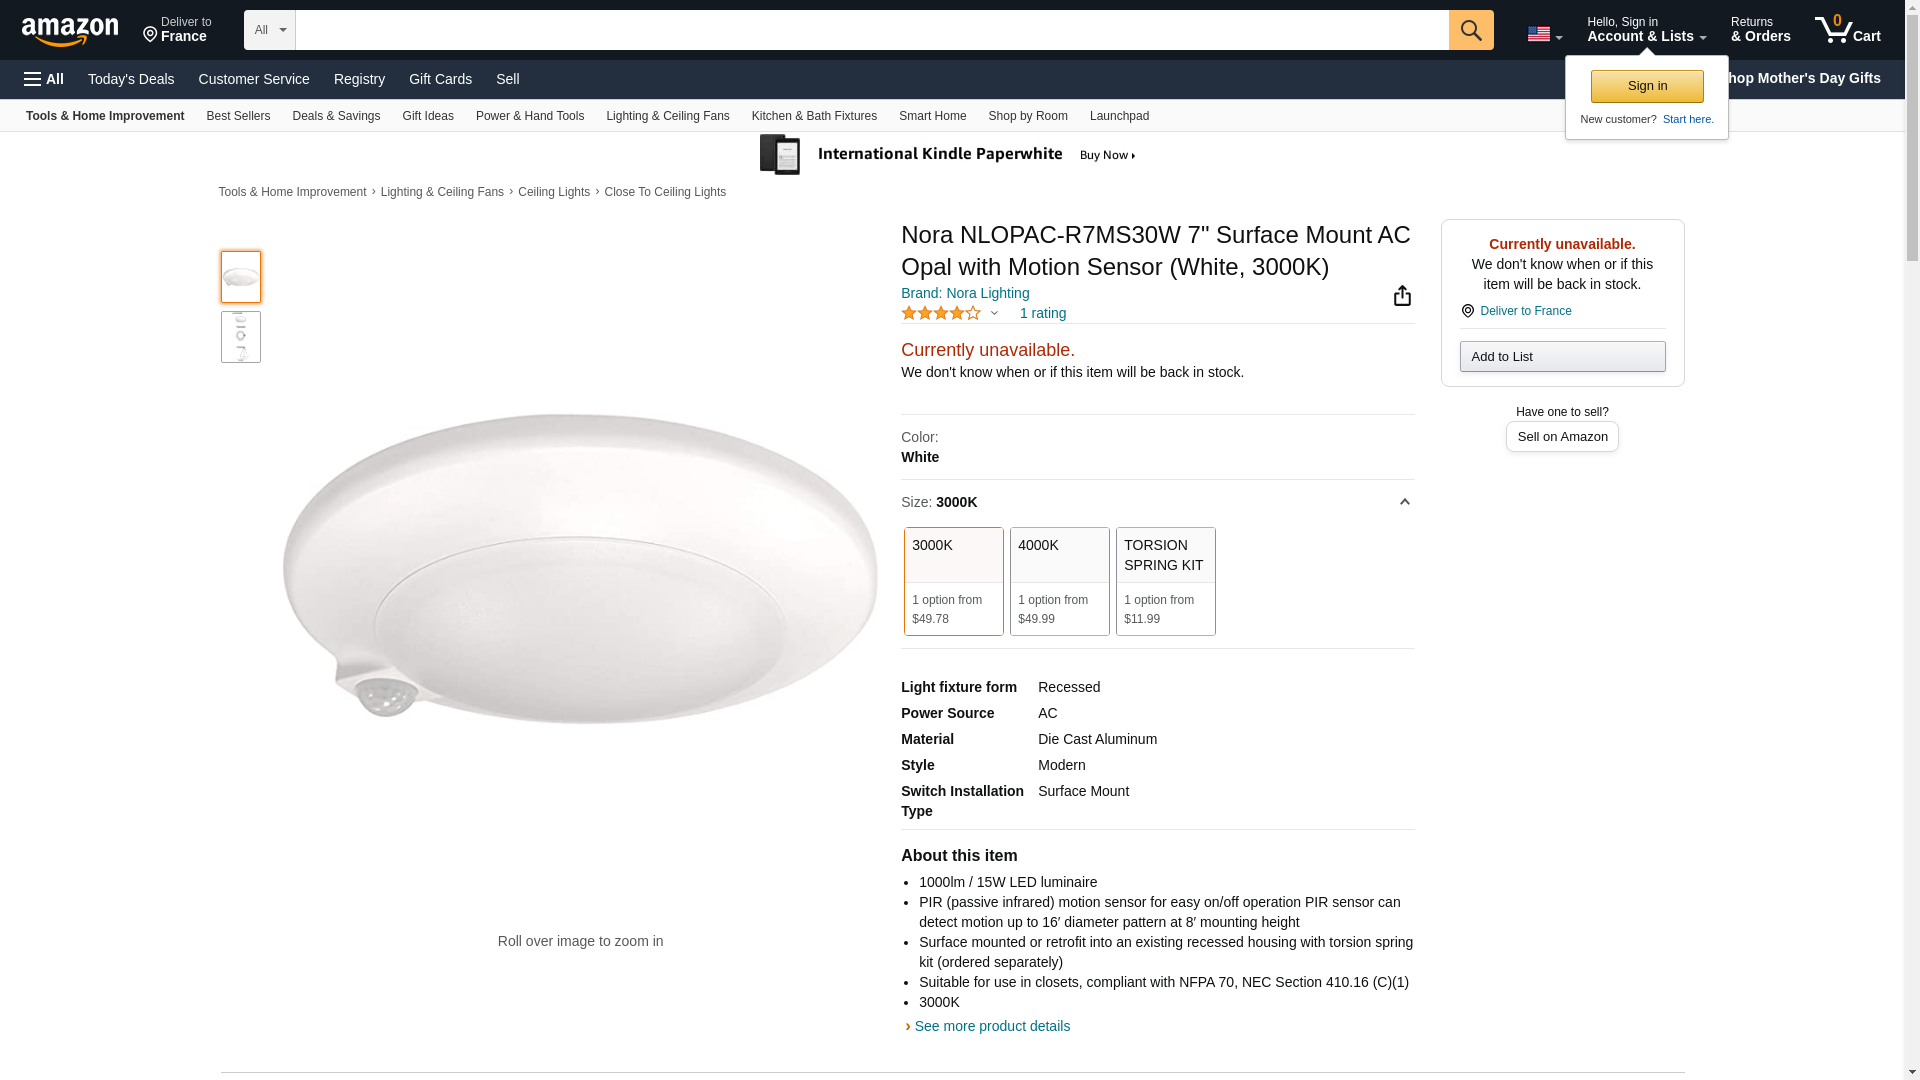Screen dimensions: 1920x1080
Task: Expand the Account & Lists dropdown
Action: point(1646,30)
